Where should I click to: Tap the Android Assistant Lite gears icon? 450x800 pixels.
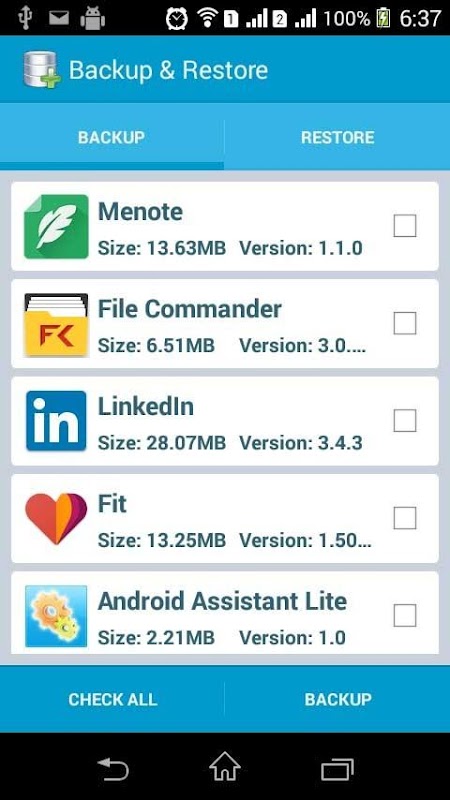(x=56, y=616)
